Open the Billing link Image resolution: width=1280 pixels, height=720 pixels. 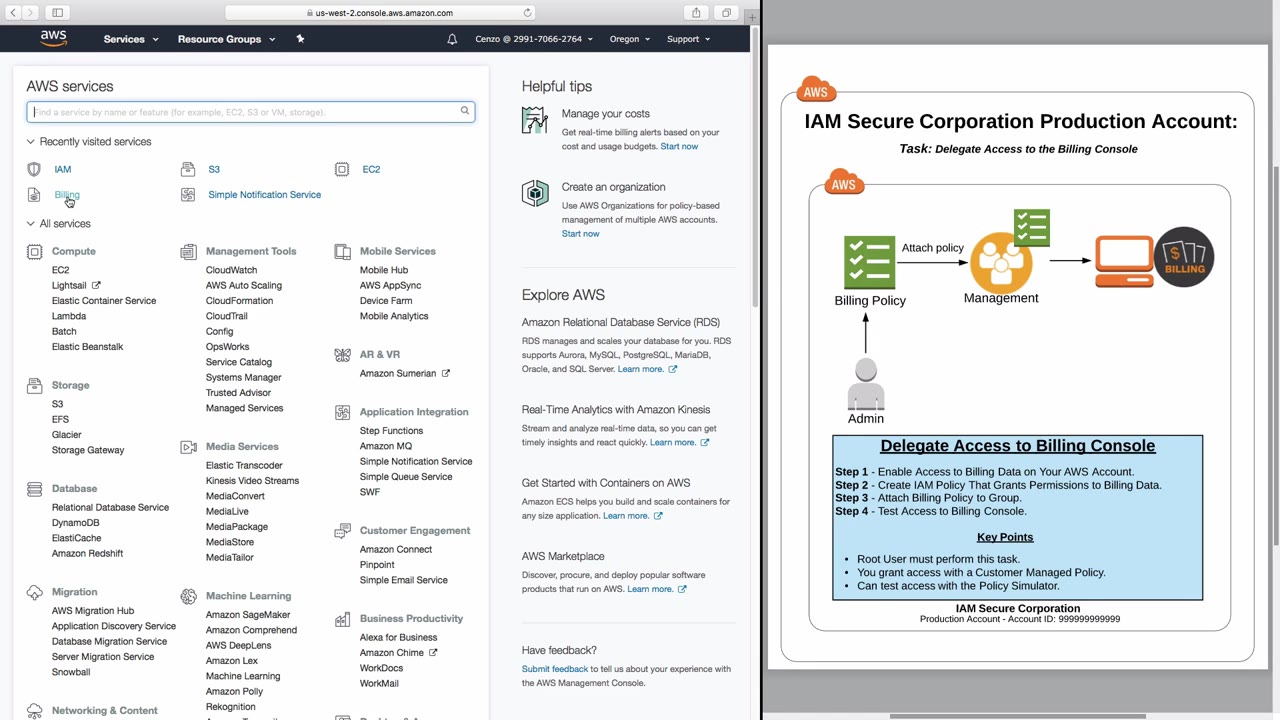click(x=67, y=195)
